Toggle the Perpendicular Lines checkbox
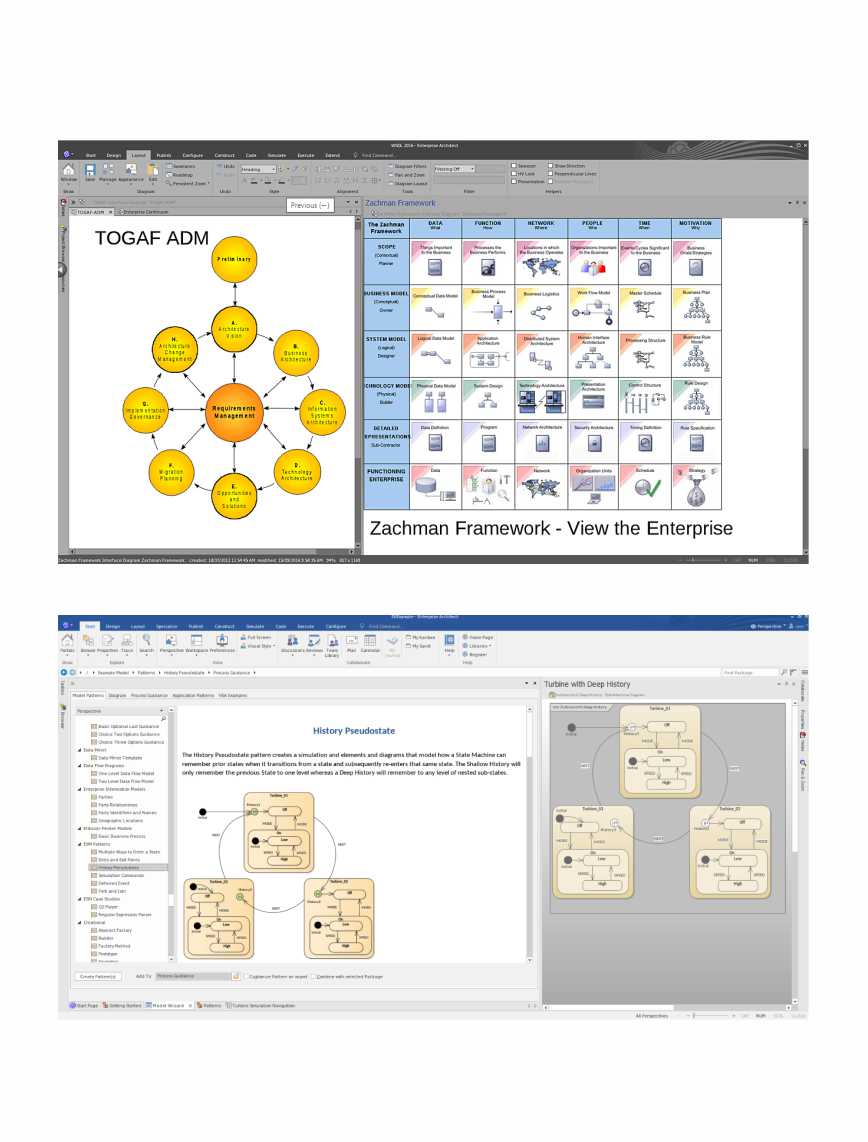Screen dimensions: 868x1142 pos(551,173)
